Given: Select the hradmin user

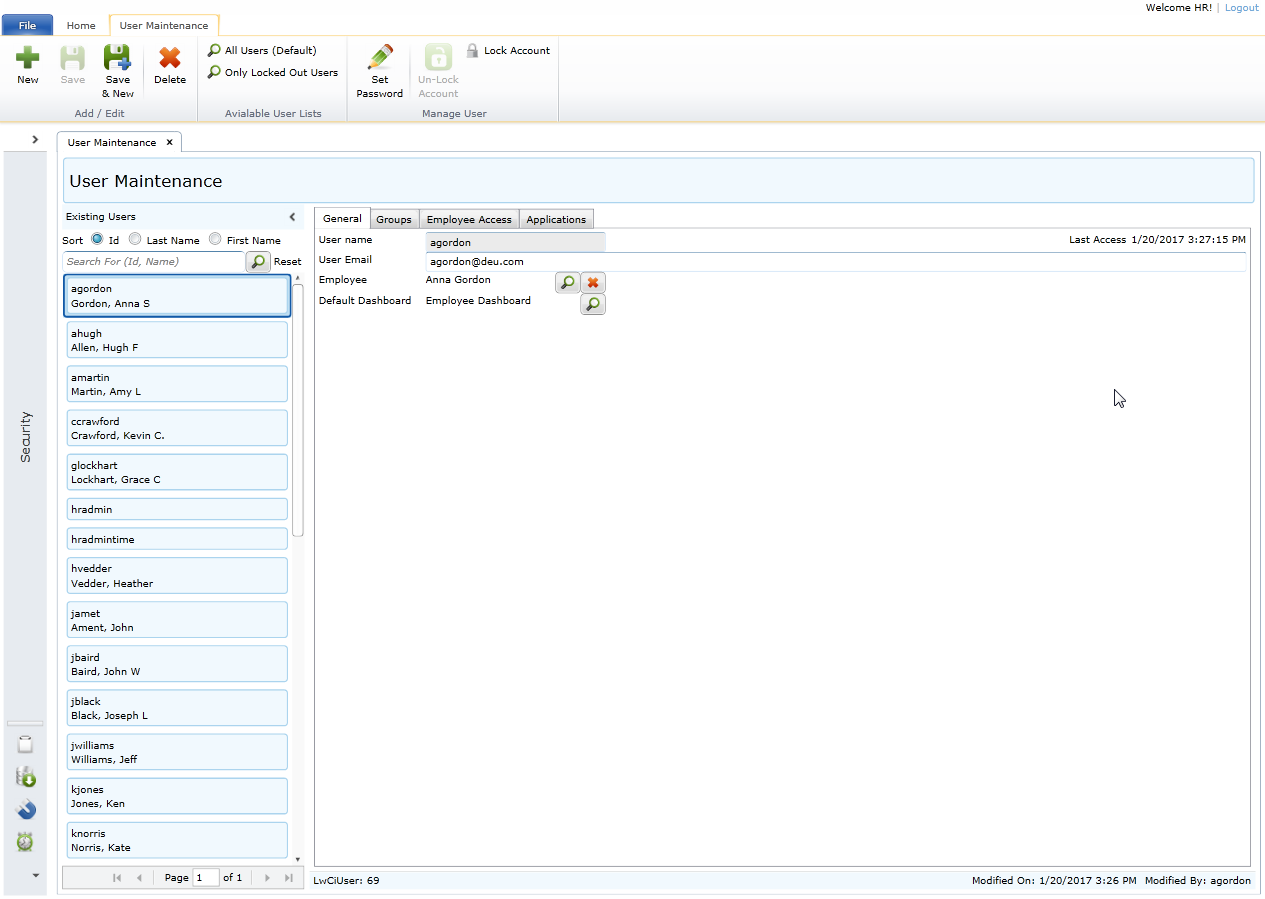Looking at the screenshot, I should [178, 509].
